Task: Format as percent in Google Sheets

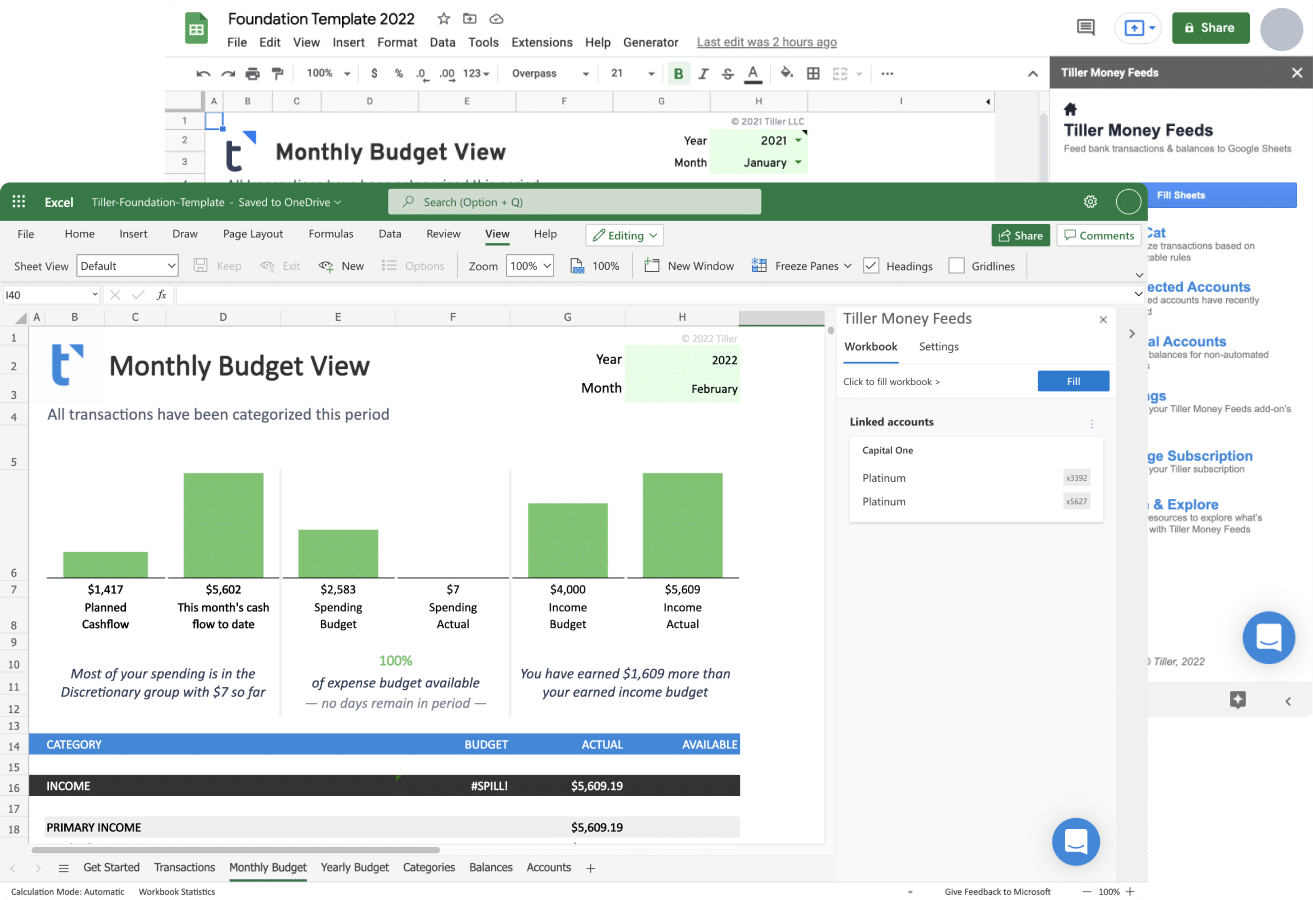Action: (x=398, y=73)
